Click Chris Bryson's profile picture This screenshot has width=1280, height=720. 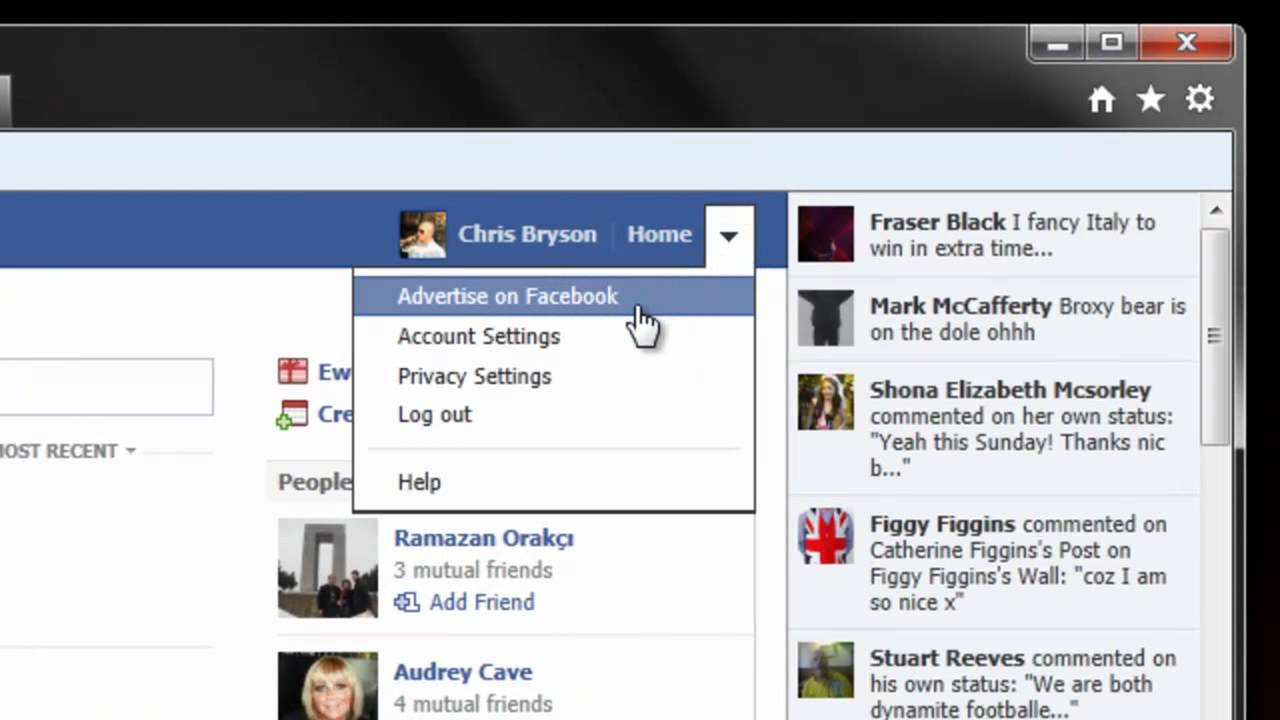pyautogui.click(x=423, y=234)
